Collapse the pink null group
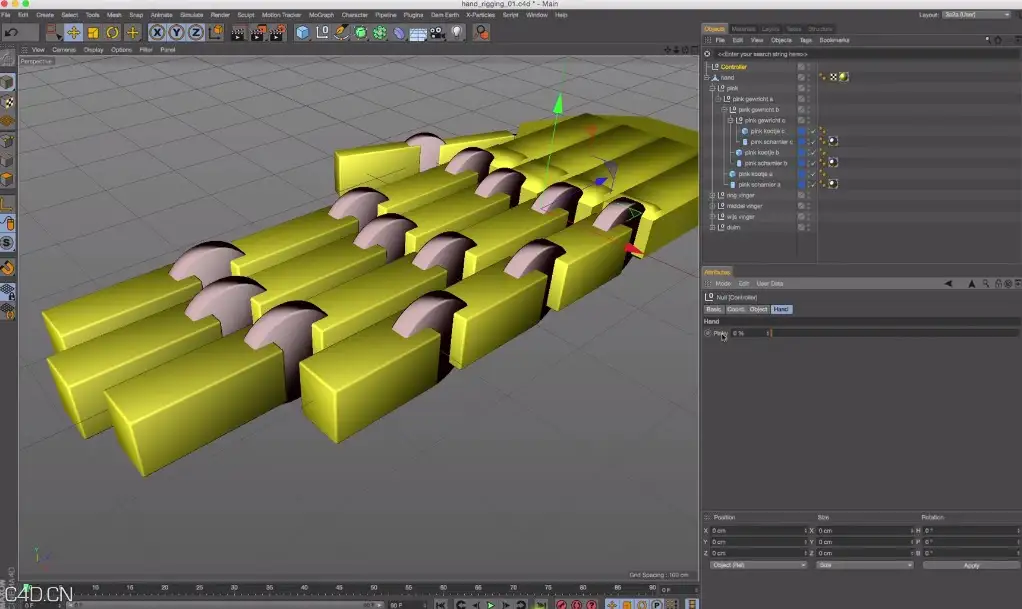This screenshot has height=609, width=1022. pyautogui.click(x=712, y=88)
